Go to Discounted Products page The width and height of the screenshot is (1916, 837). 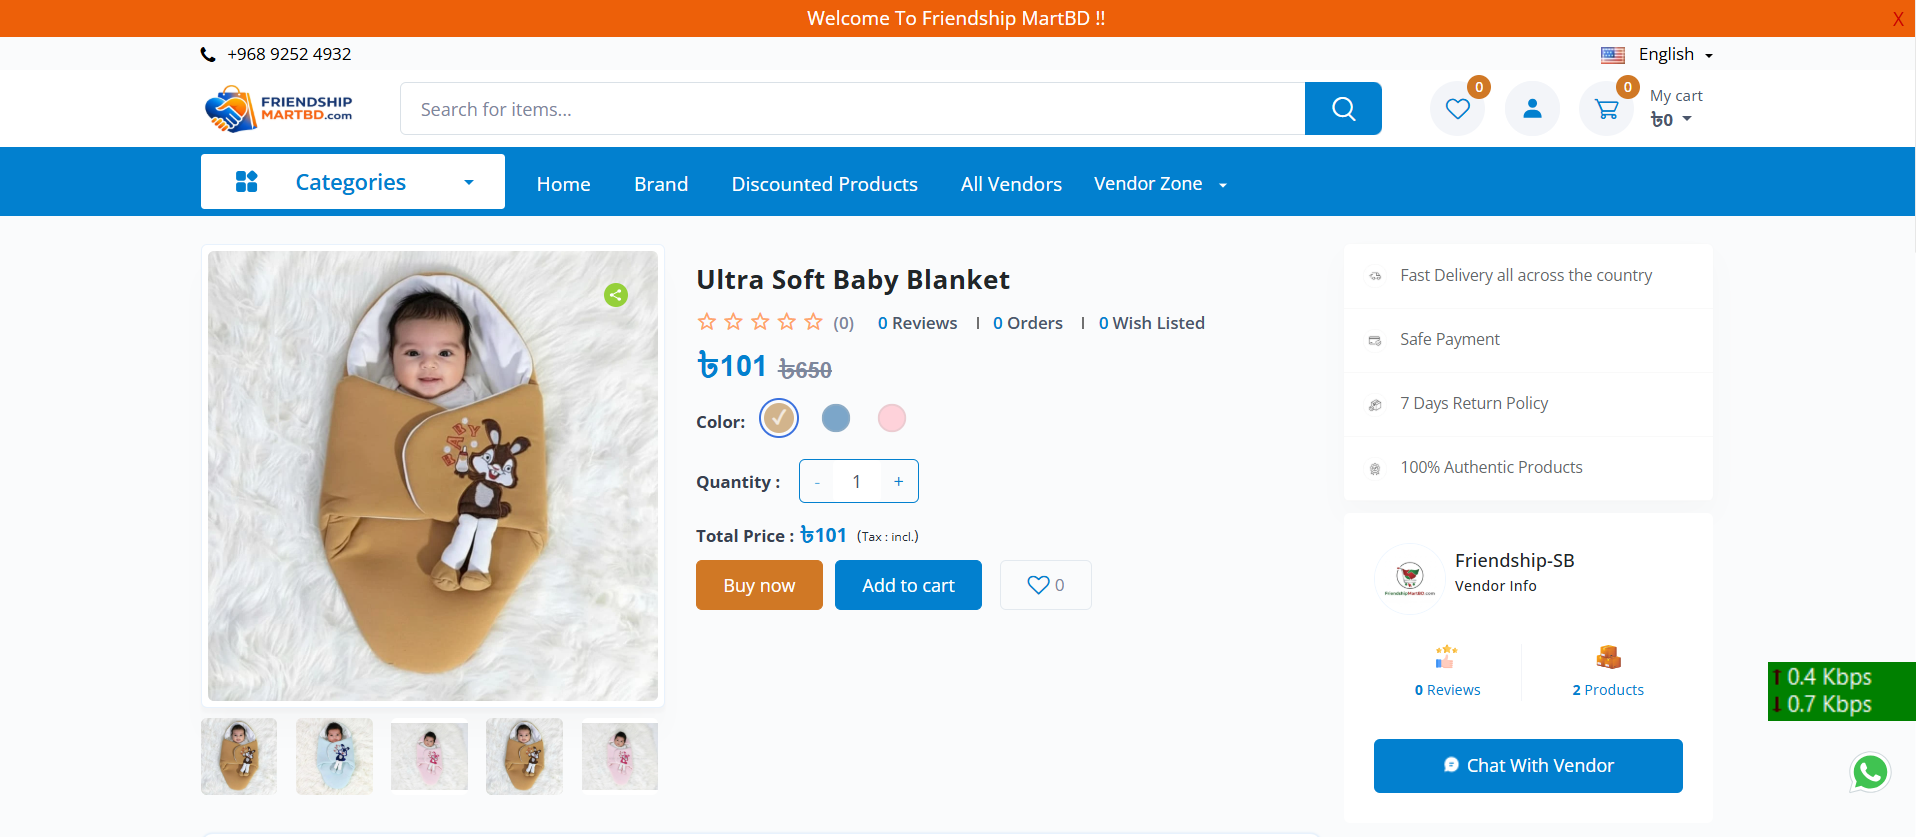824,184
